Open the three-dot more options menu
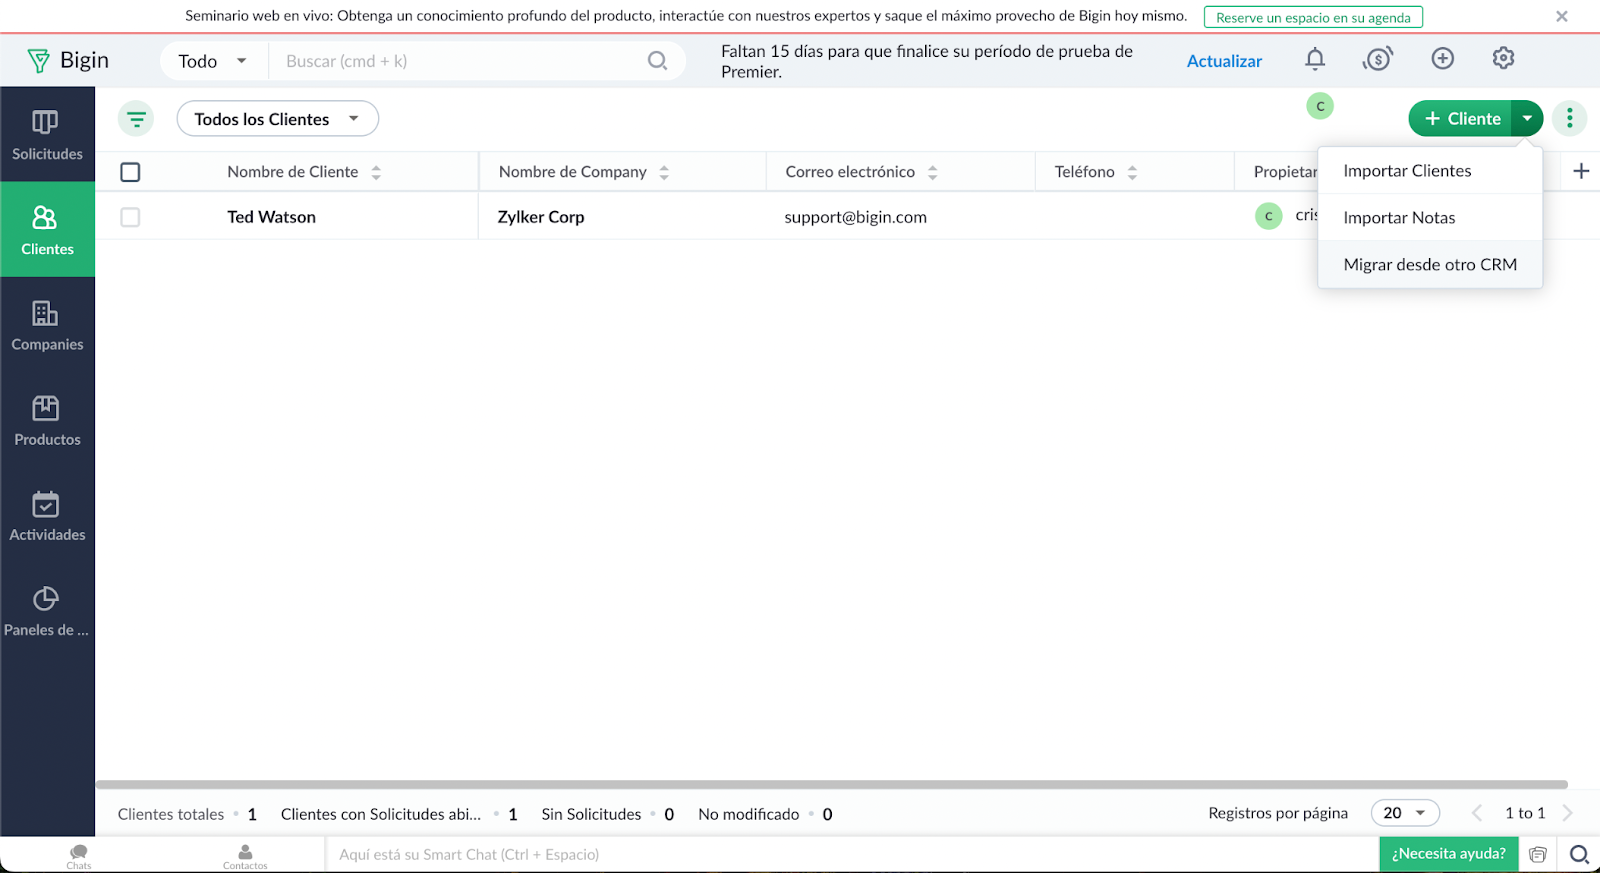This screenshot has width=1600, height=873. pyautogui.click(x=1570, y=118)
